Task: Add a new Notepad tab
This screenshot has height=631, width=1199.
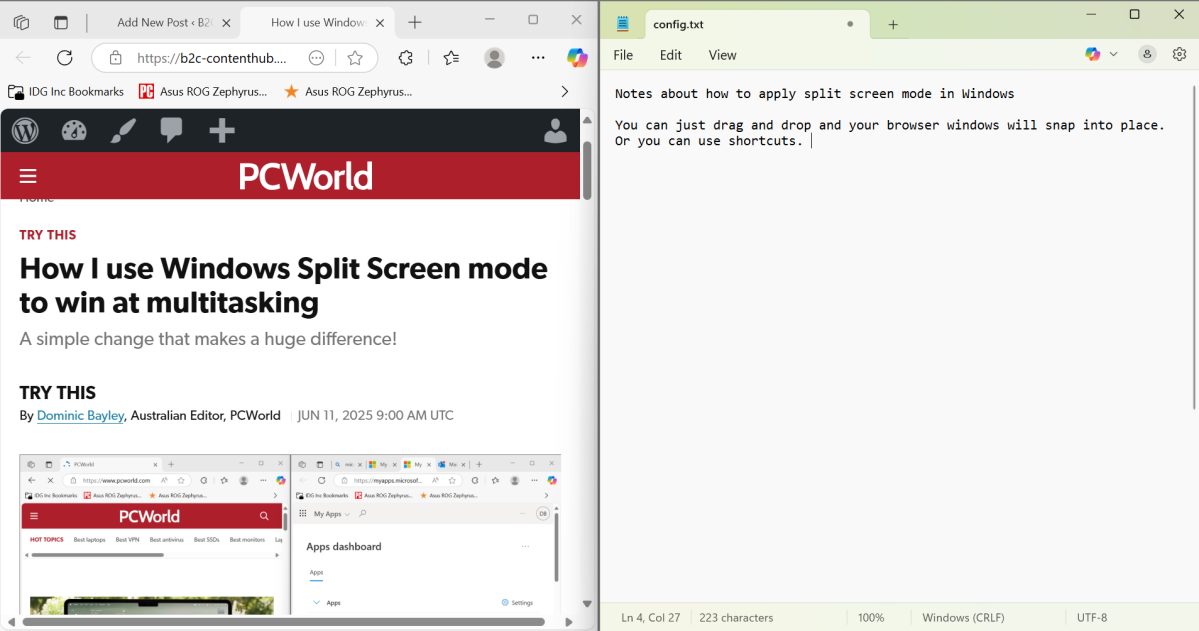Action: [x=893, y=24]
